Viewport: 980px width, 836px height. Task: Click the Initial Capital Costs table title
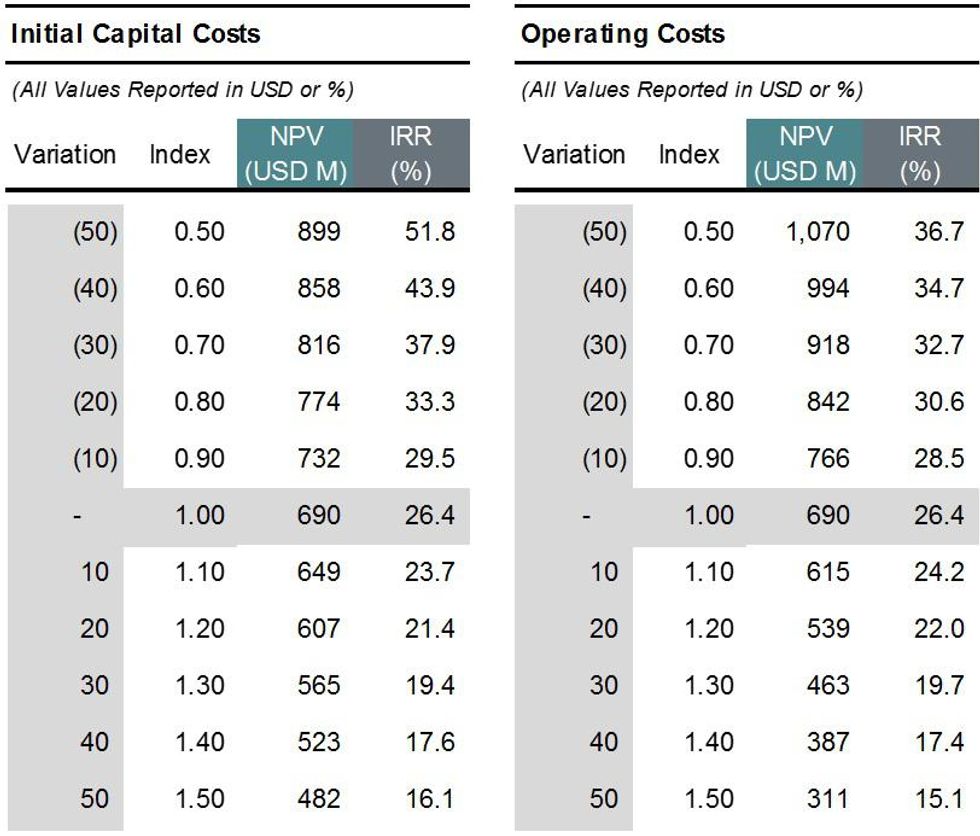pos(135,34)
